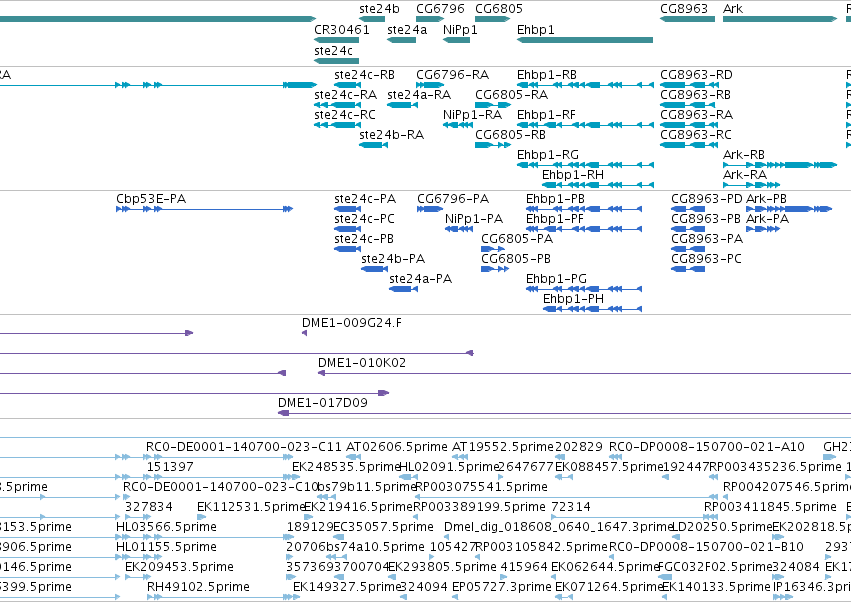Click protein CG8963-PA
This screenshot has height=602, width=851.
[688, 249]
